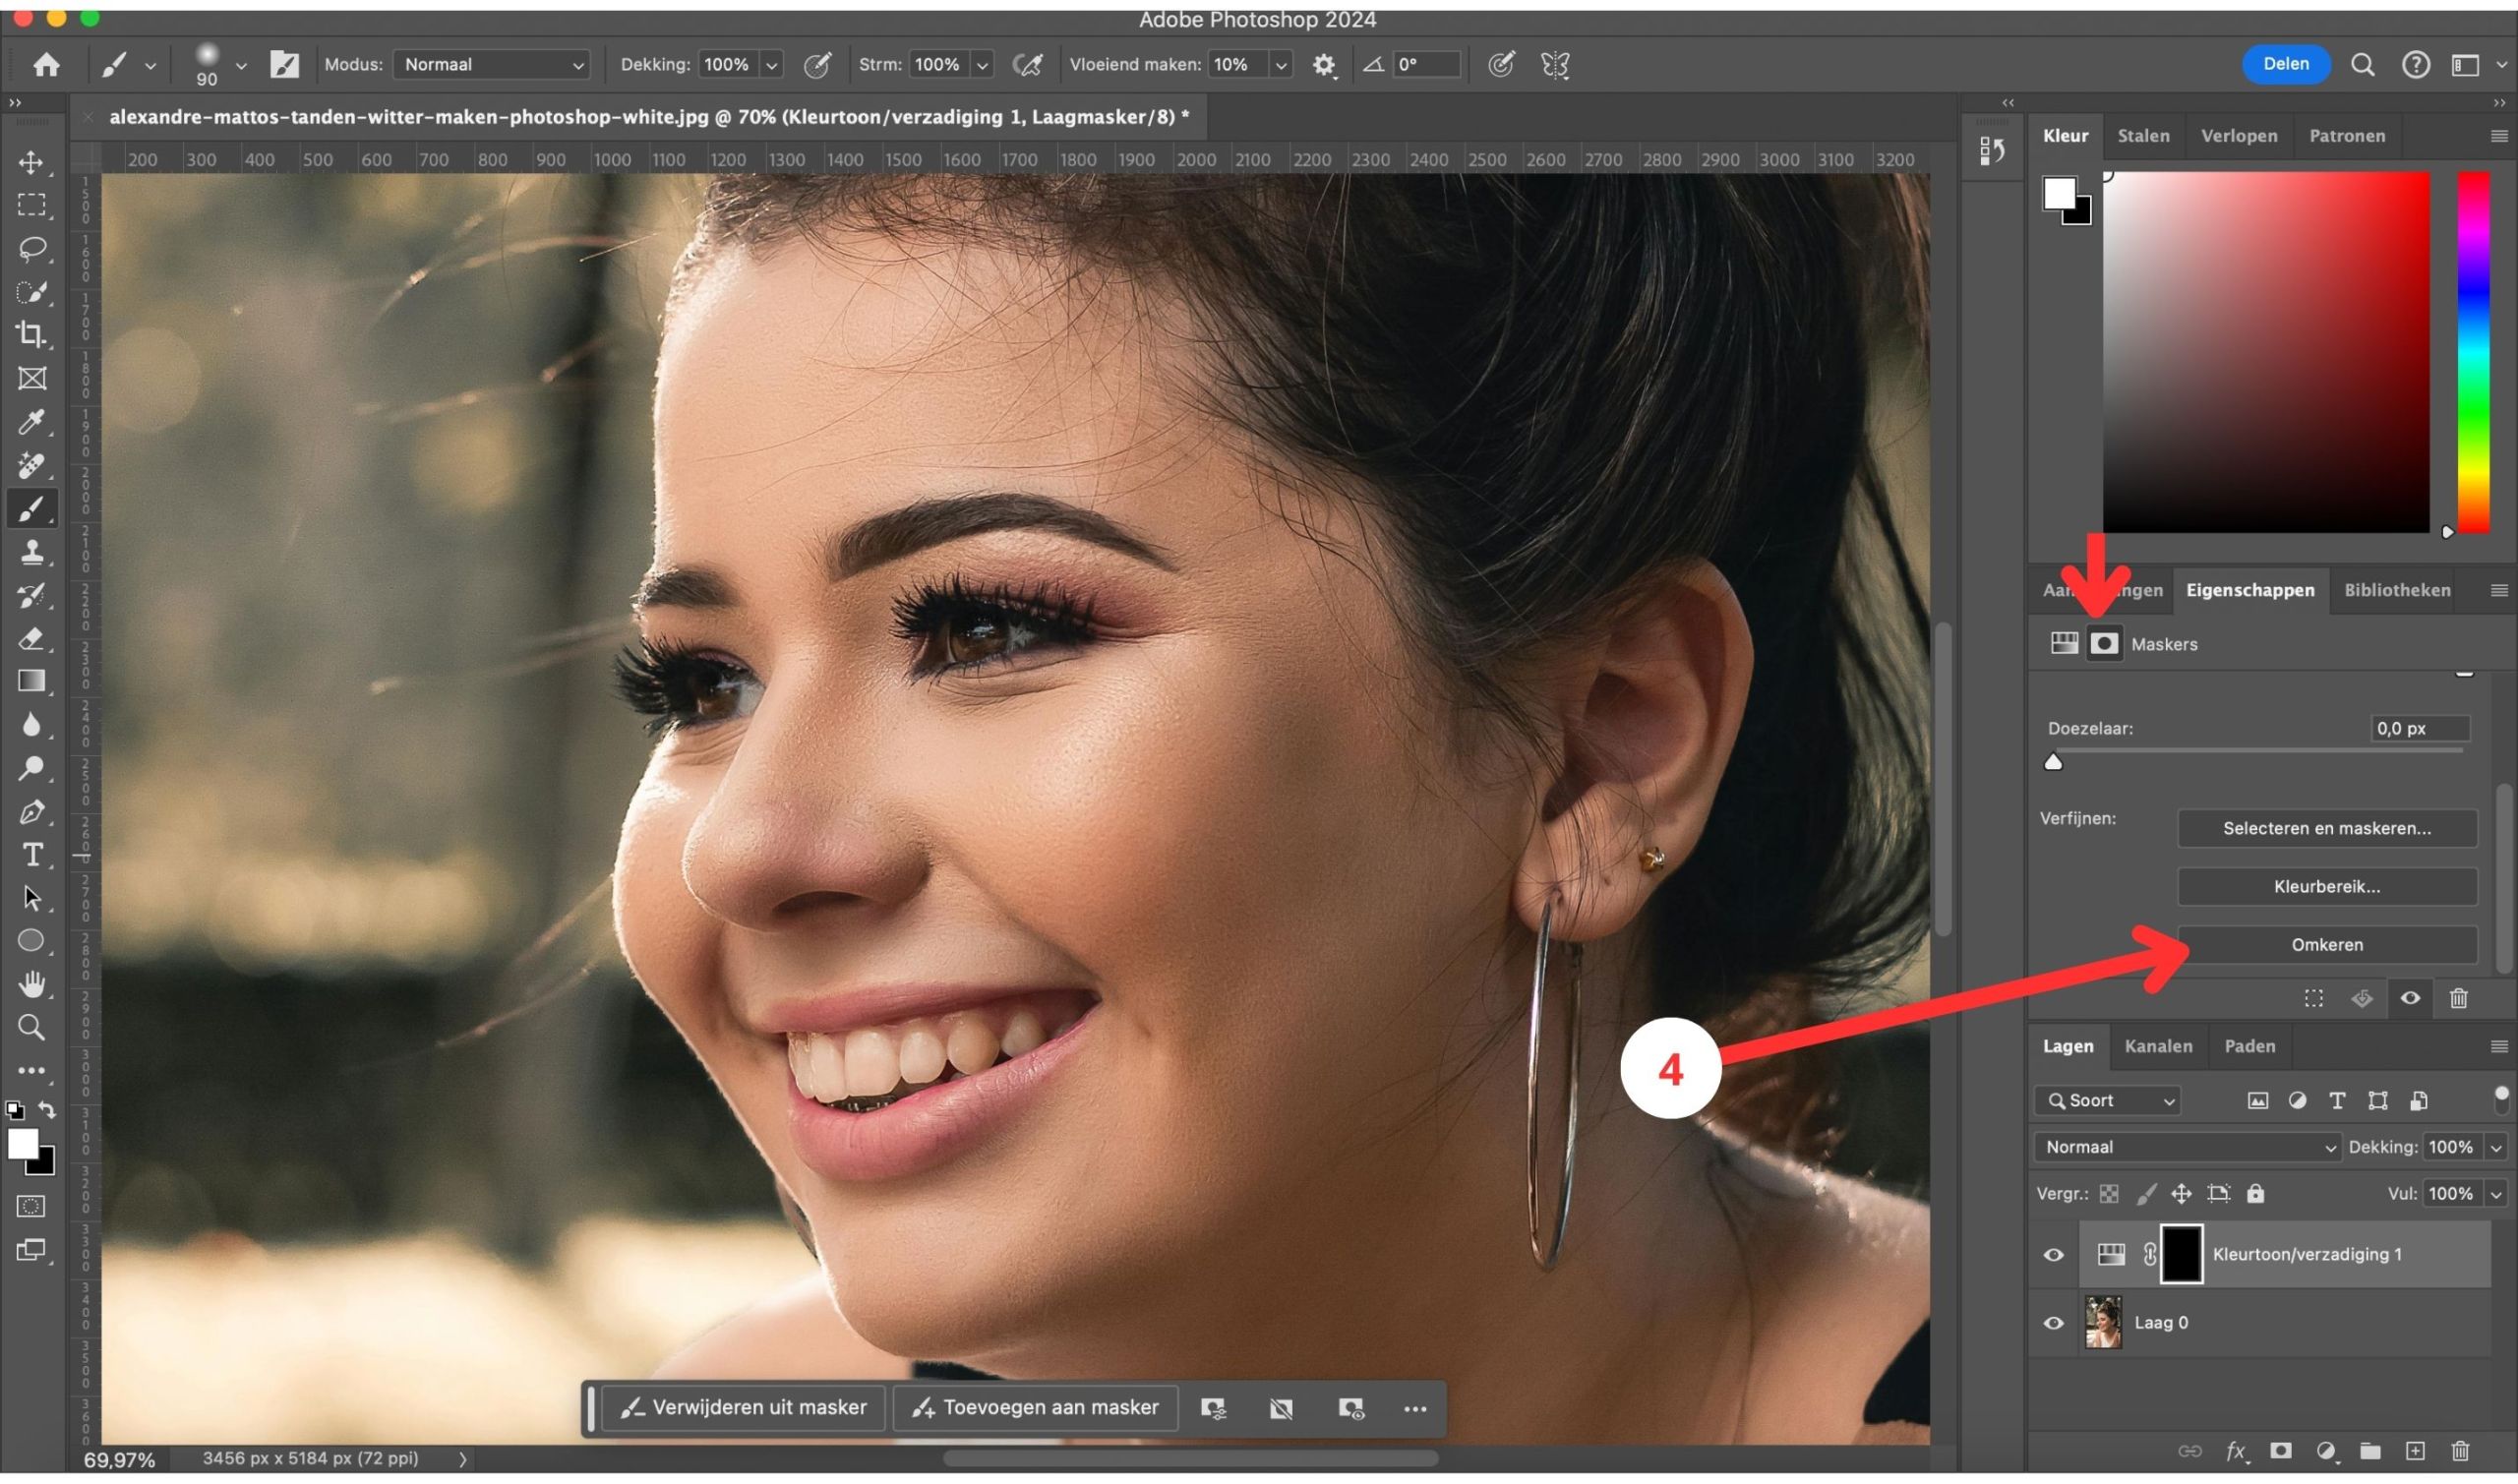2518x1484 pixels.
Task: Select the Horizontal Type tool
Action: pyautogui.click(x=31, y=855)
